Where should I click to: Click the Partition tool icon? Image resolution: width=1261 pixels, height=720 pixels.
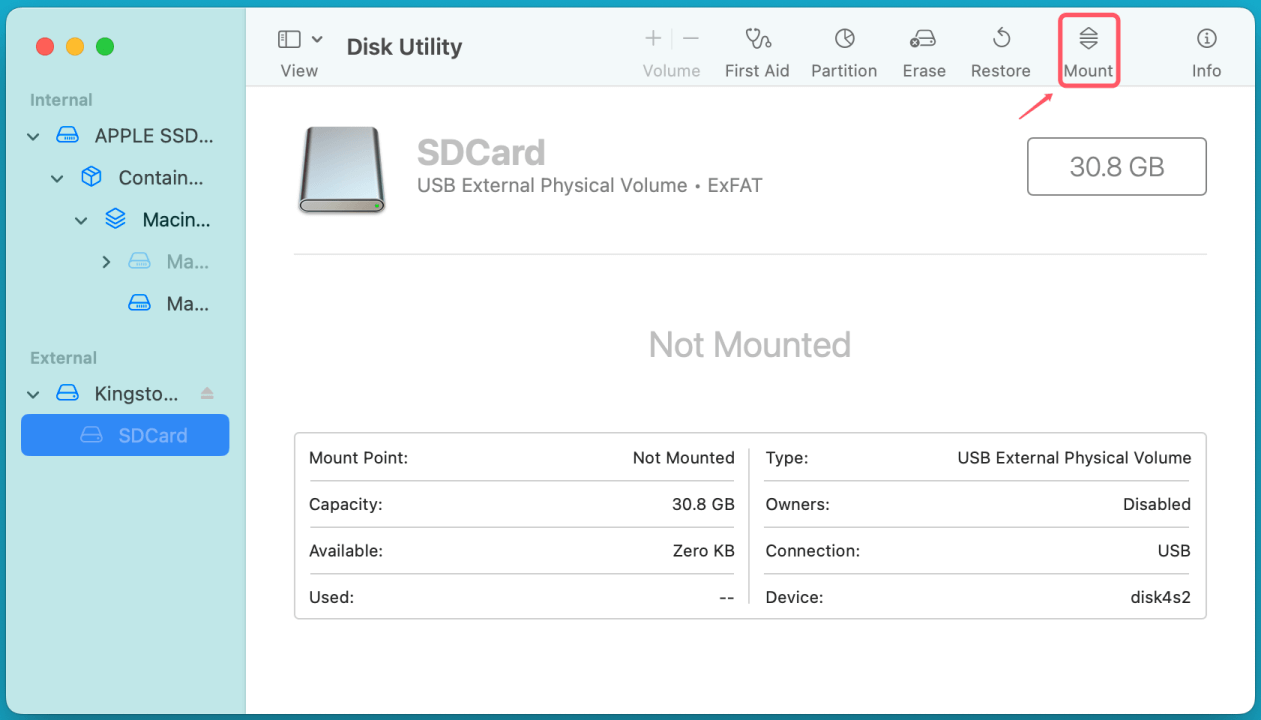tap(844, 50)
